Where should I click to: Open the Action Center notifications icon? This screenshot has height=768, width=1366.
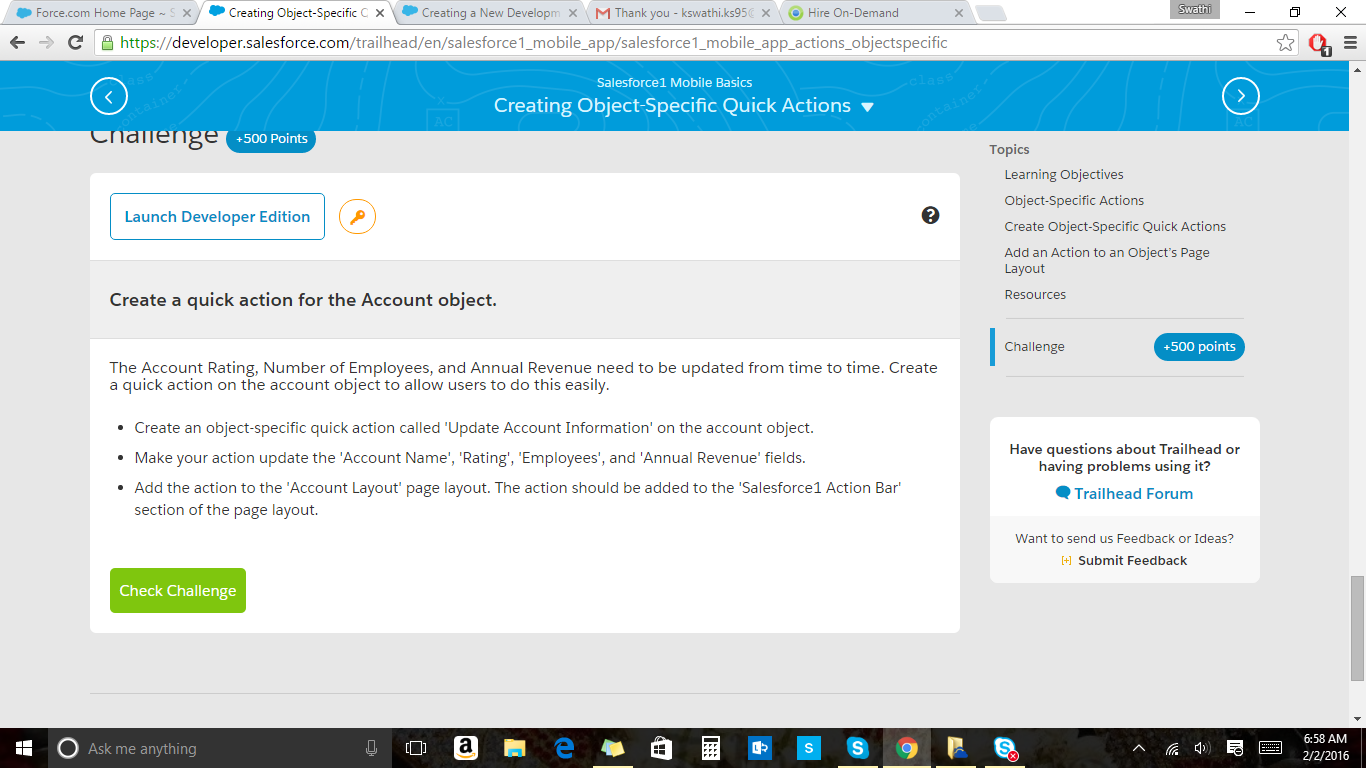pos(1235,748)
